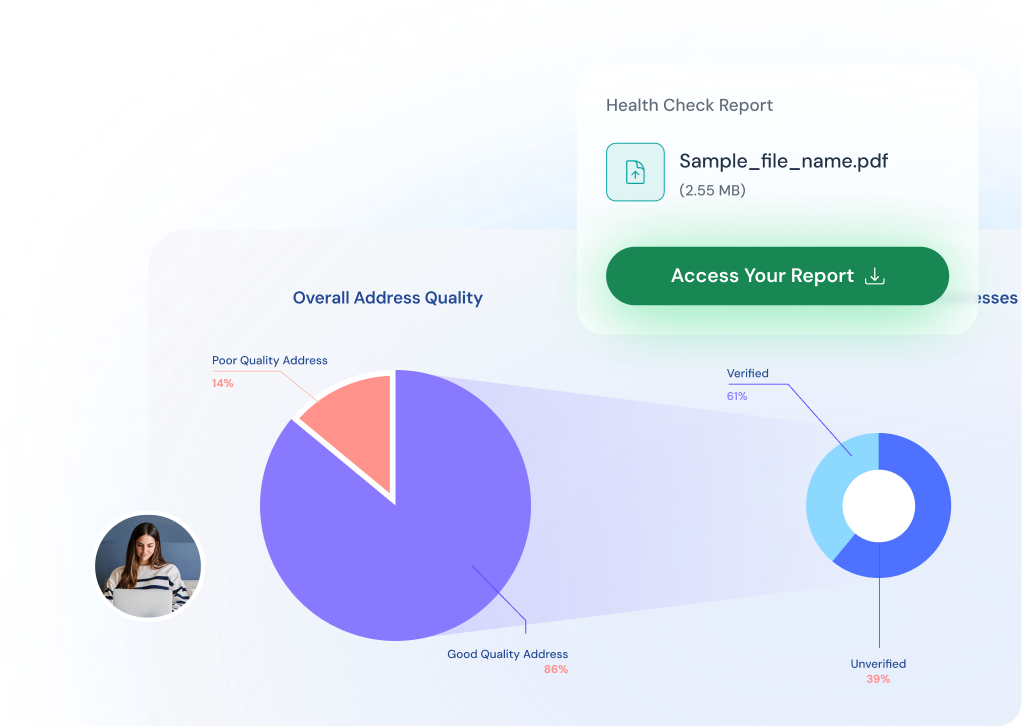Click the woman's profile avatar photo
This screenshot has height=726, width=1022.
point(147,565)
